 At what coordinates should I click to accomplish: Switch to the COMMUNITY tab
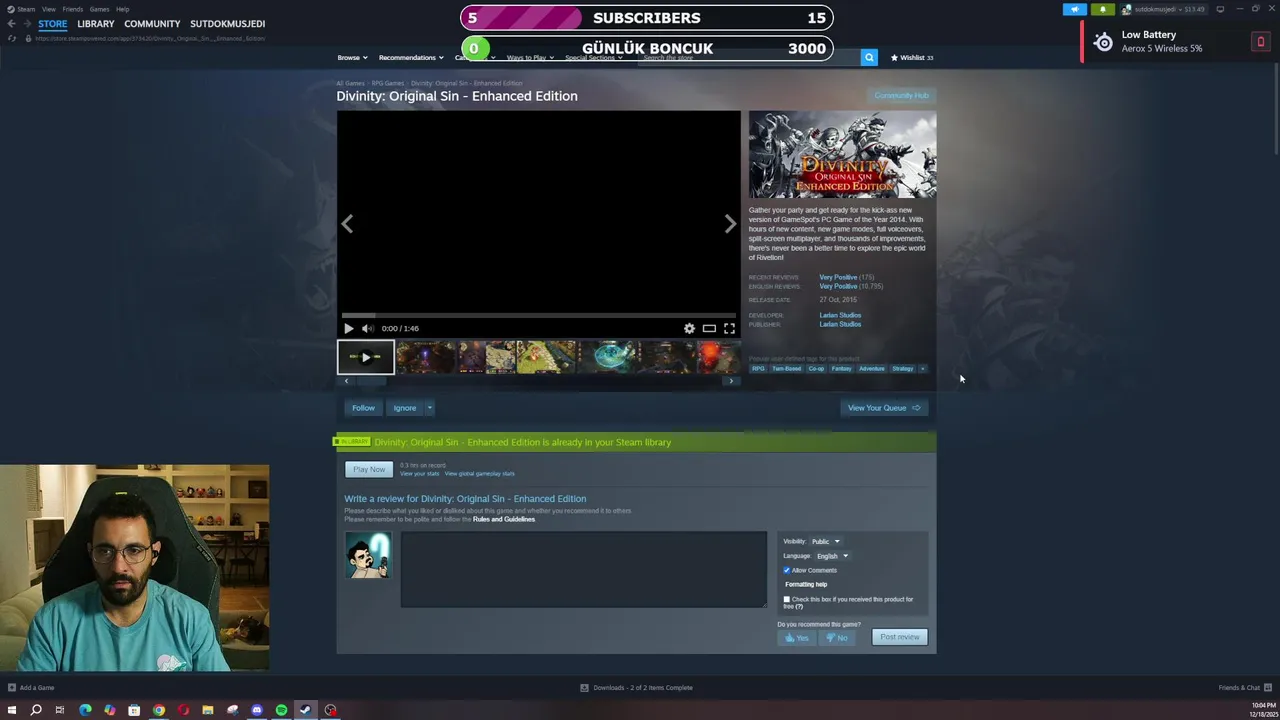[152, 24]
